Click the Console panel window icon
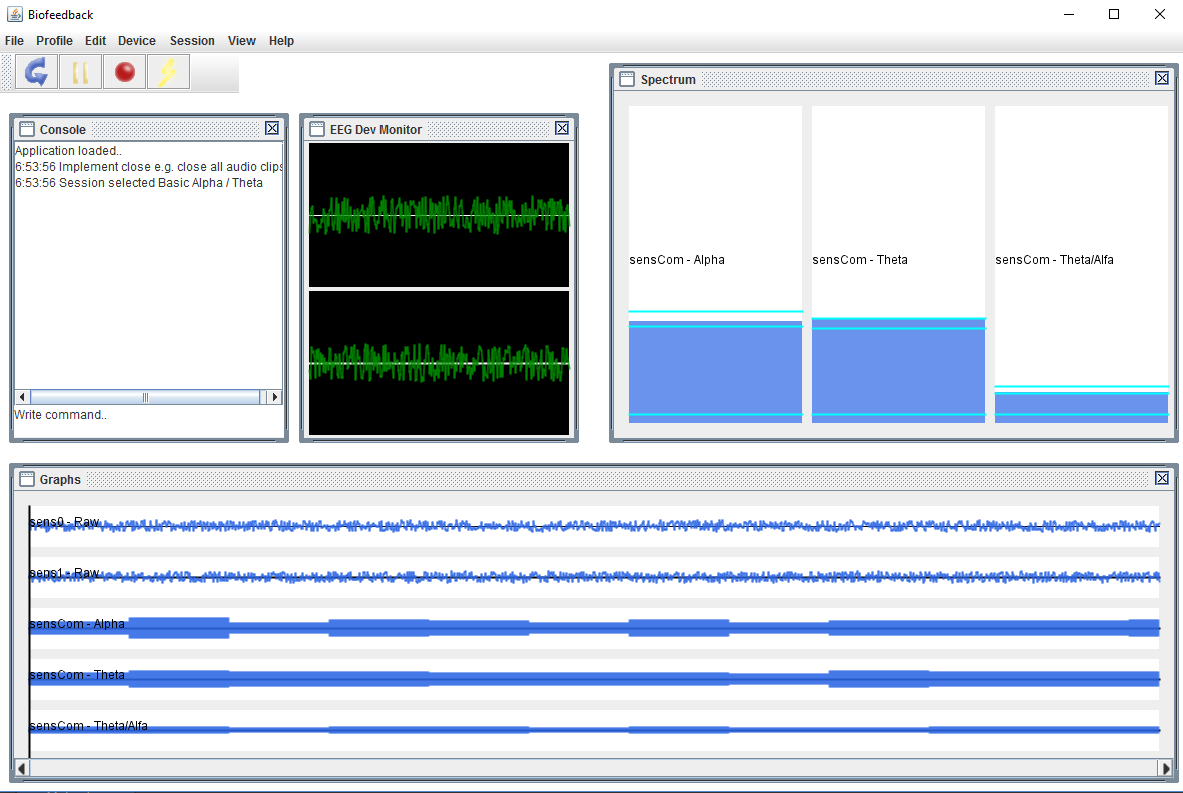The width and height of the screenshot is (1183, 793). tap(27, 129)
